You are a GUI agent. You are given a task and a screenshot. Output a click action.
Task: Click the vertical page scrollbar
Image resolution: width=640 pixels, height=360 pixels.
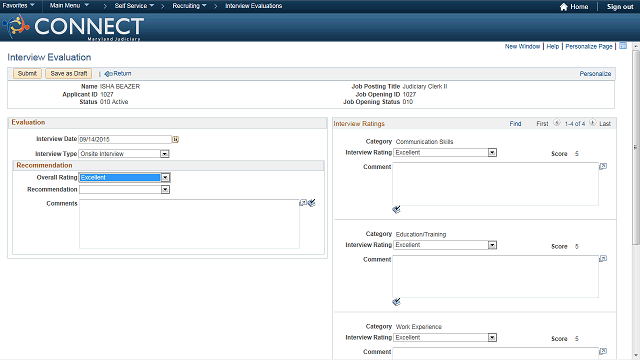click(636, 147)
